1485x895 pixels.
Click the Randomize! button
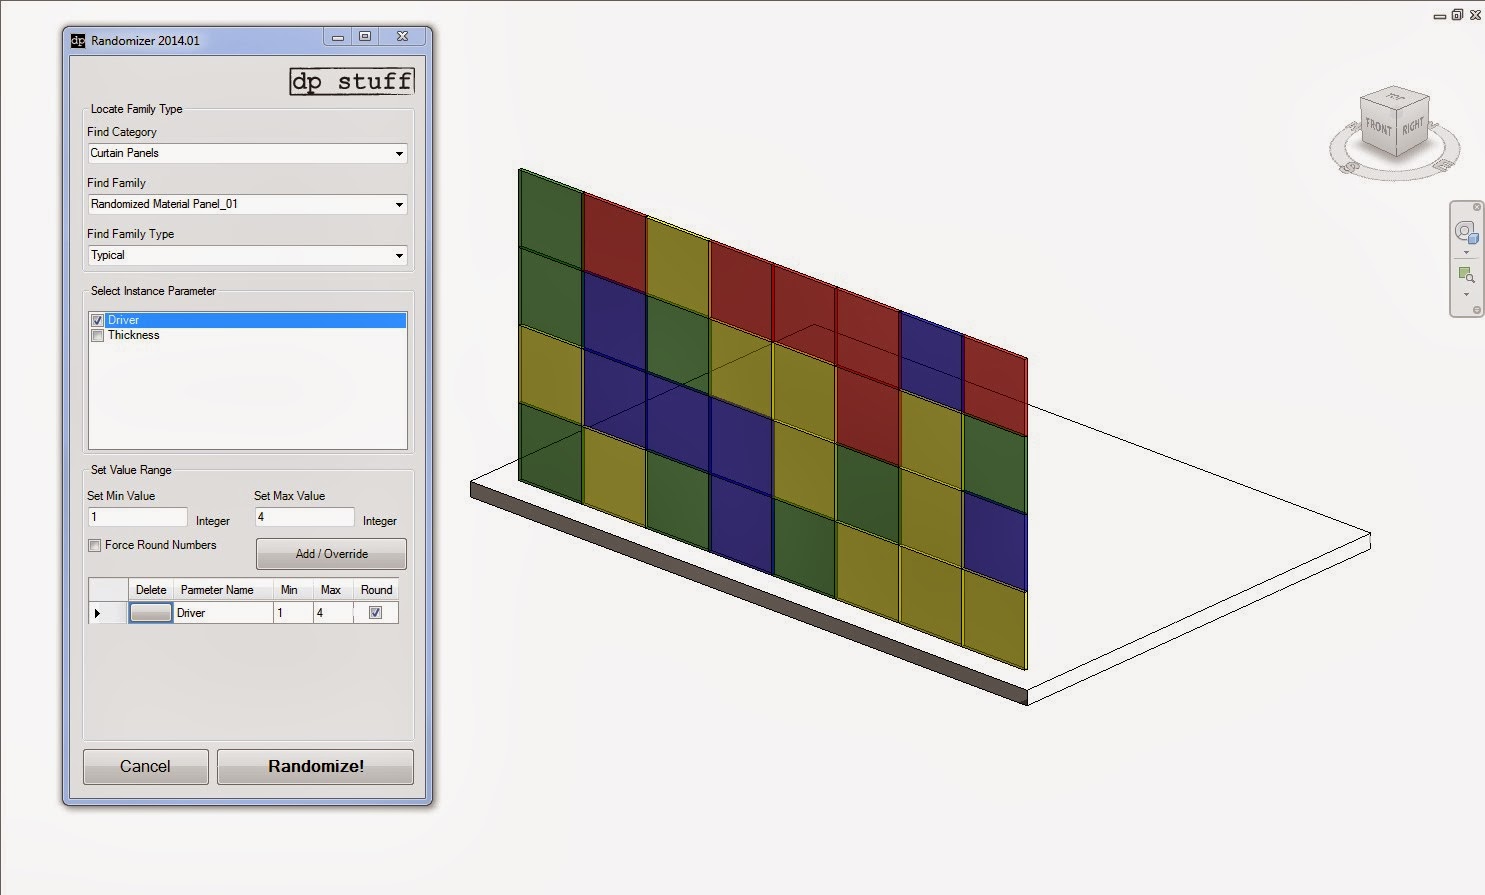(315, 766)
